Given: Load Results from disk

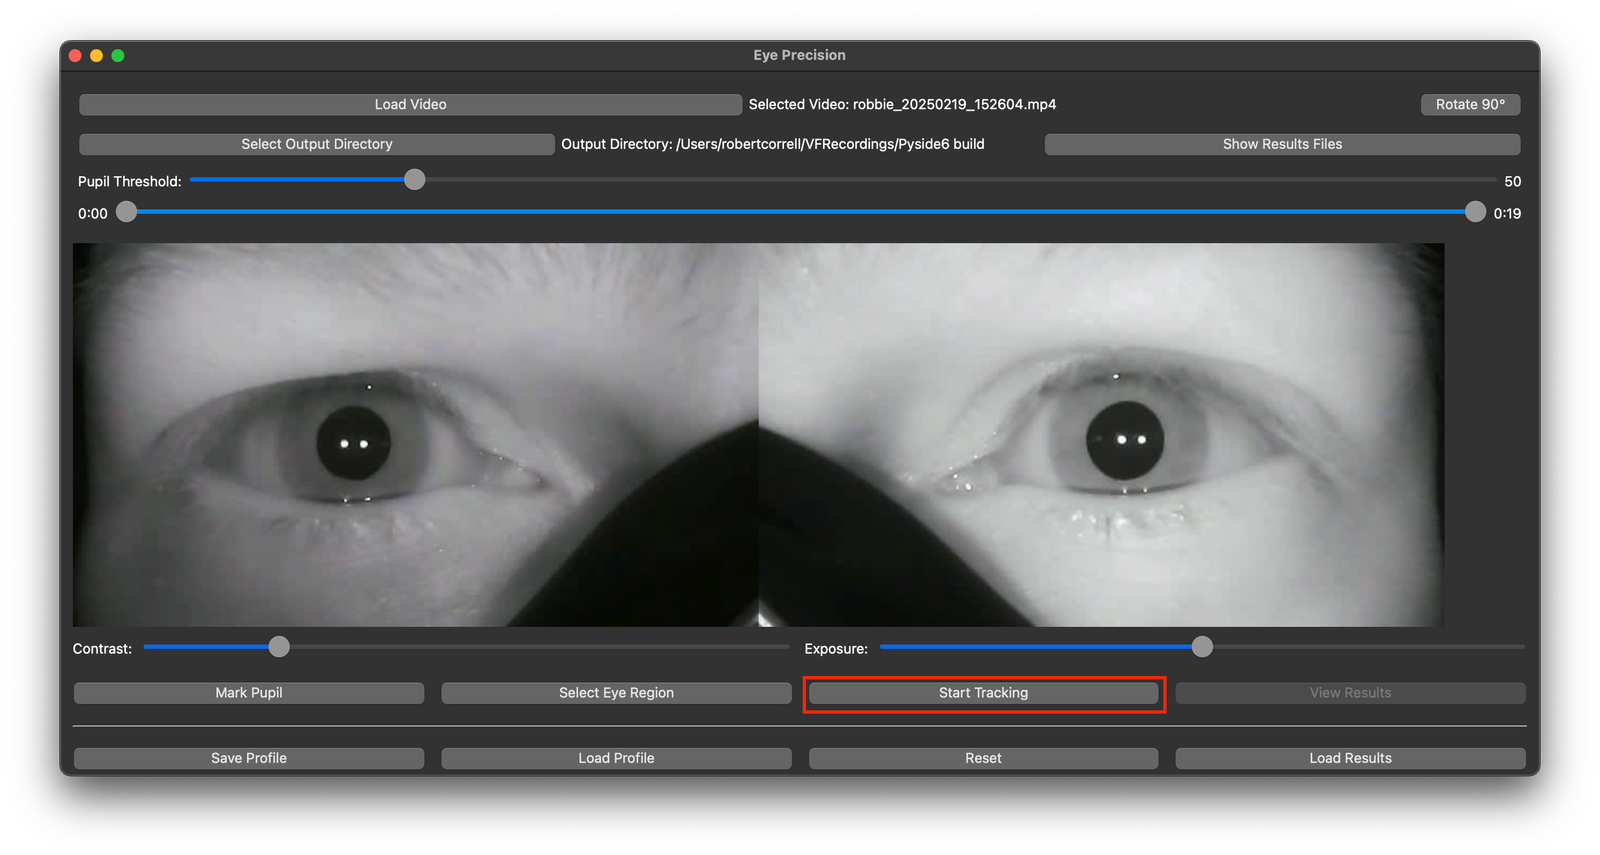Looking at the screenshot, I should (x=1350, y=758).
